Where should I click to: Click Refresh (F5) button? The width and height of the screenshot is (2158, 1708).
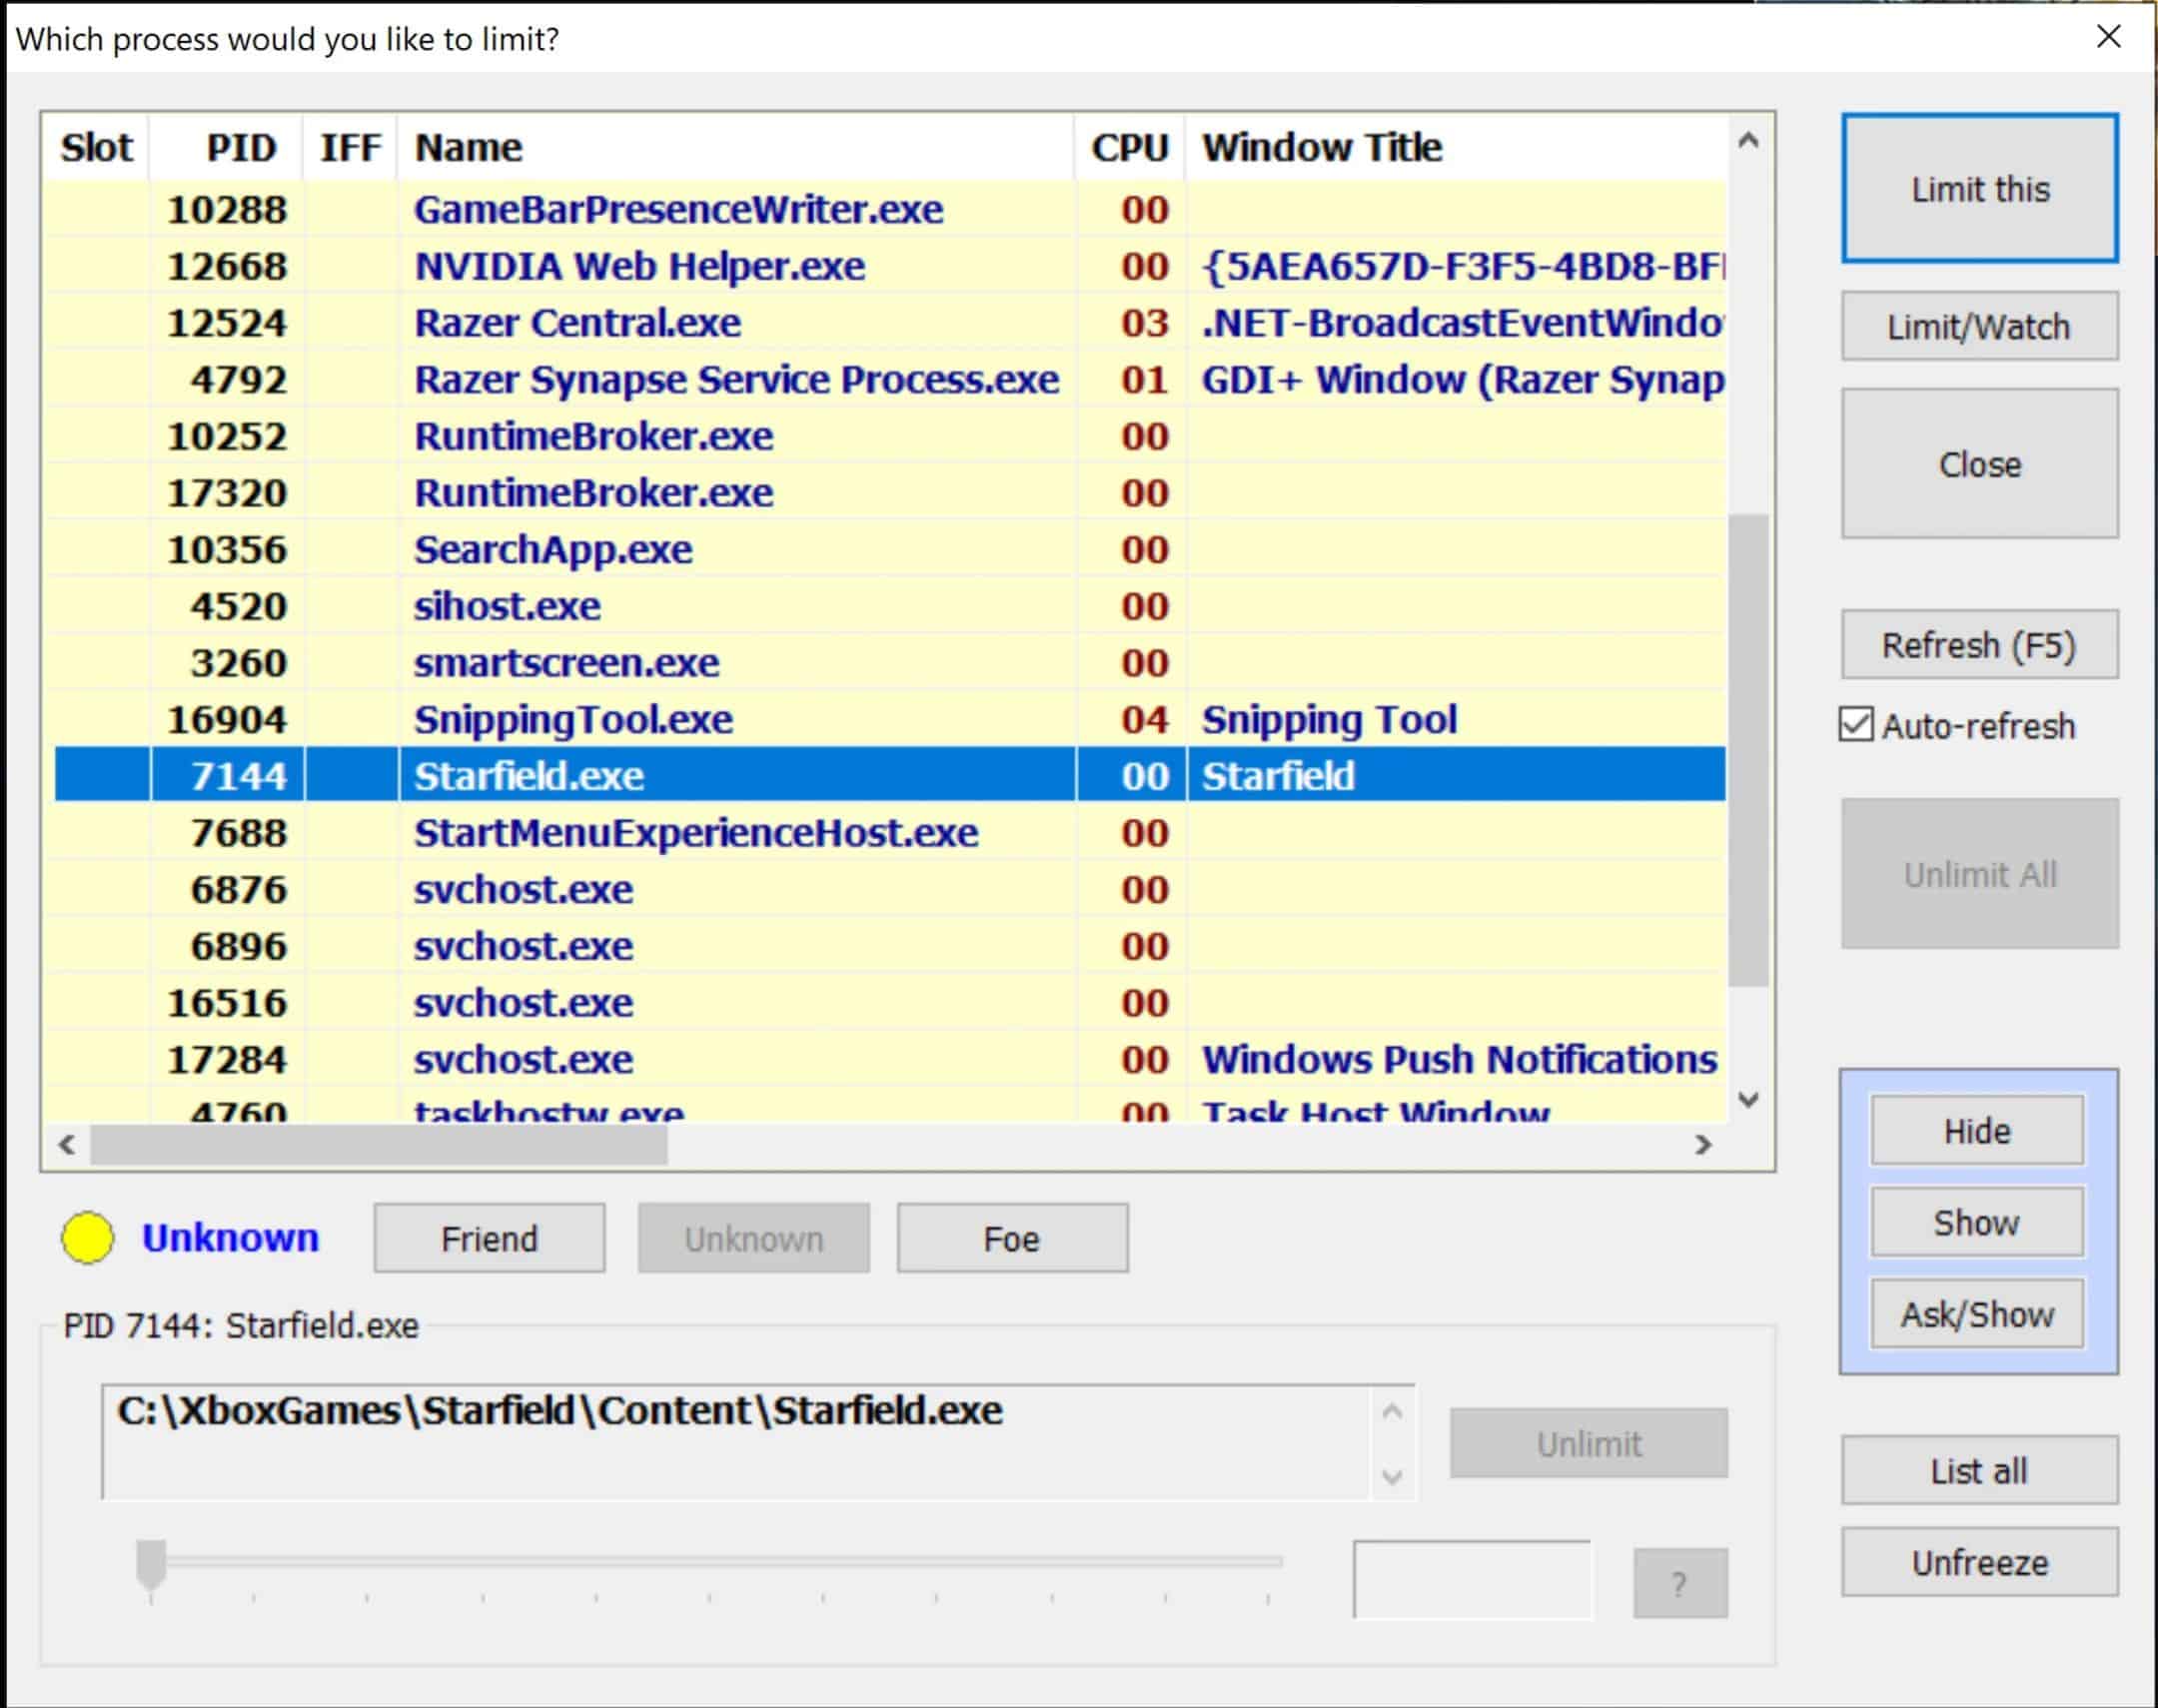coord(1978,645)
